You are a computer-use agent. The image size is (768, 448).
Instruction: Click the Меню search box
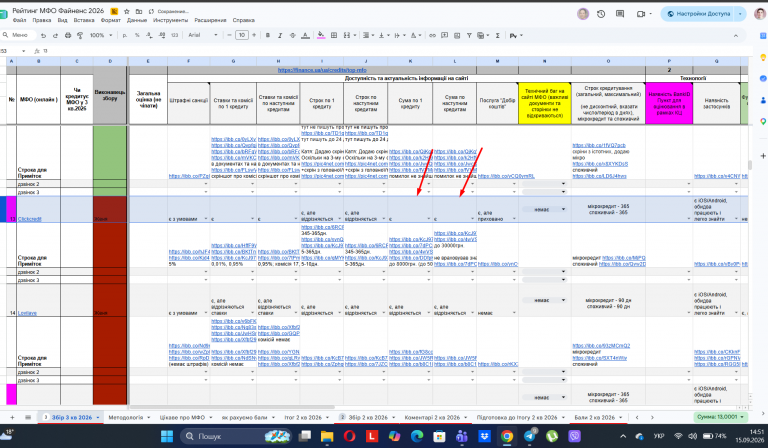click(x=20, y=35)
